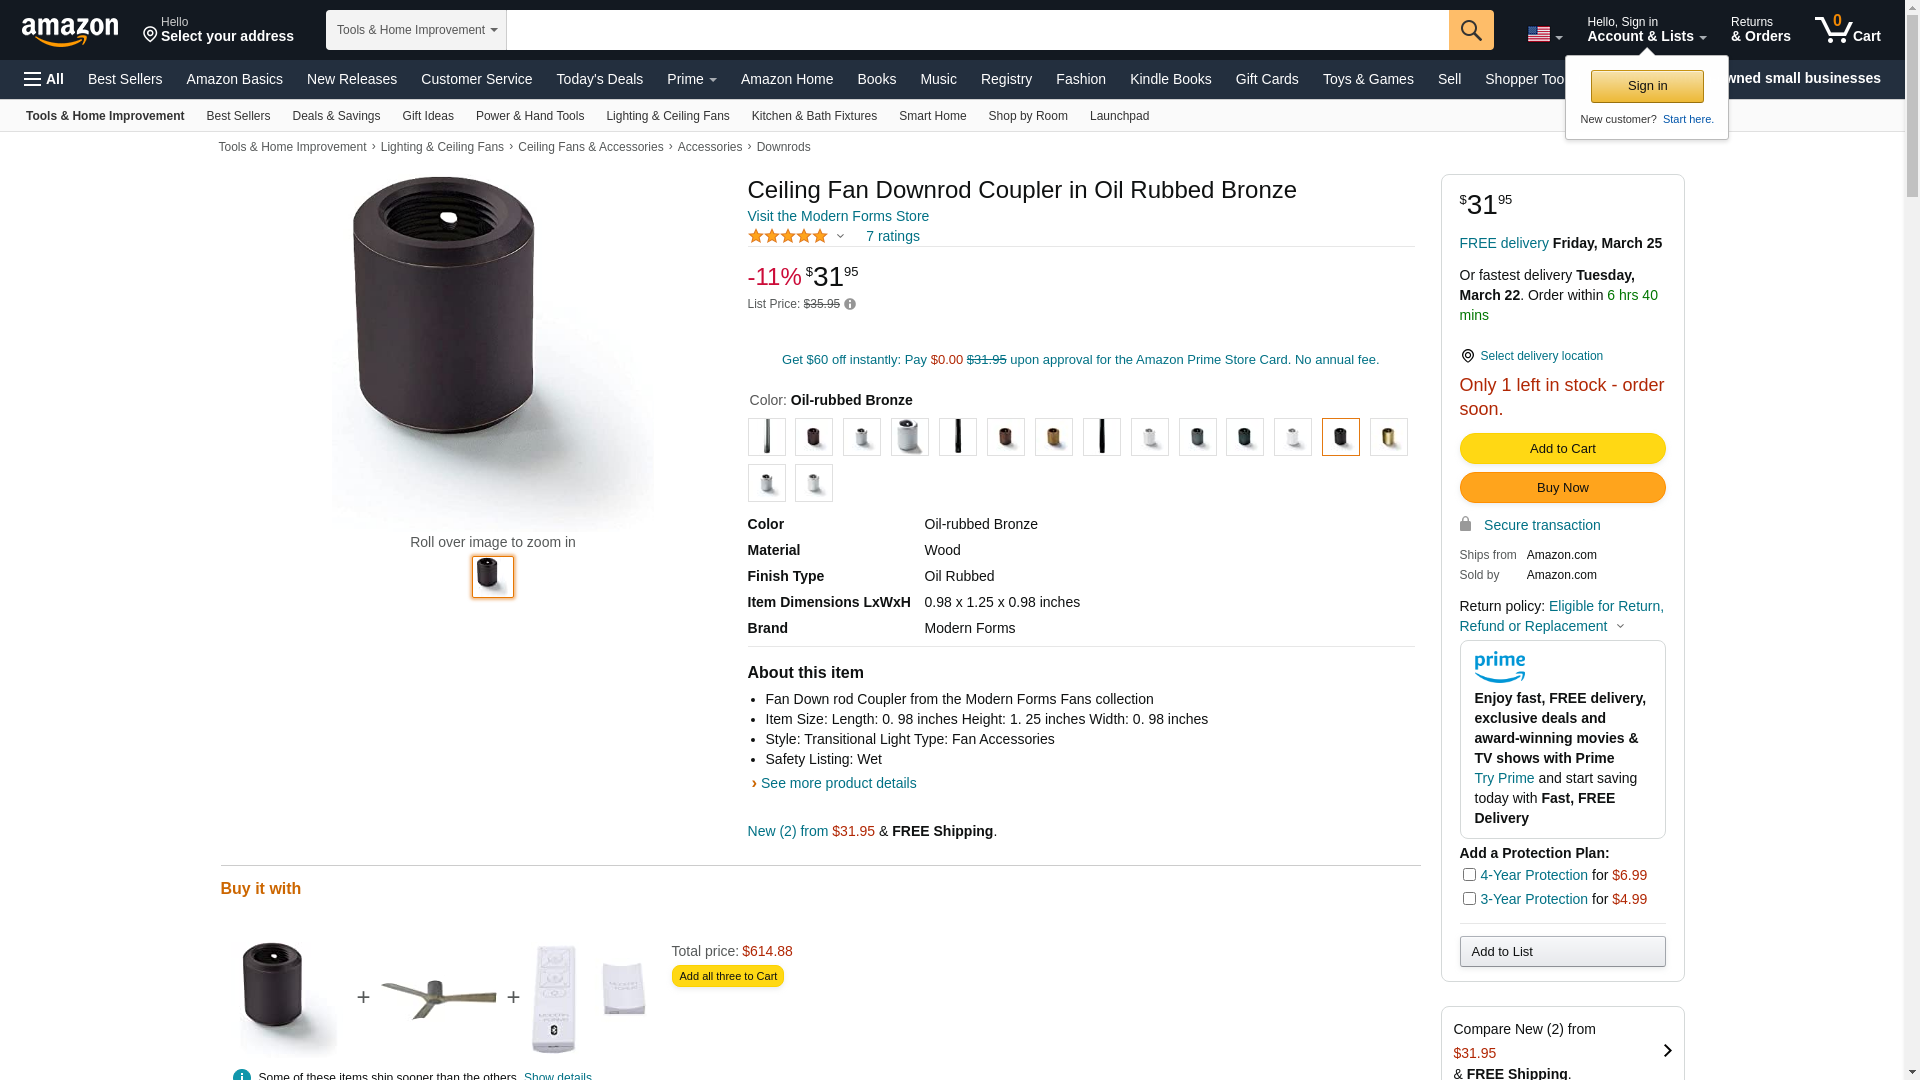Open Today's Deals in navigation bar
This screenshot has height=1080, width=1920.
pyautogui.click(x=599, y=79)
